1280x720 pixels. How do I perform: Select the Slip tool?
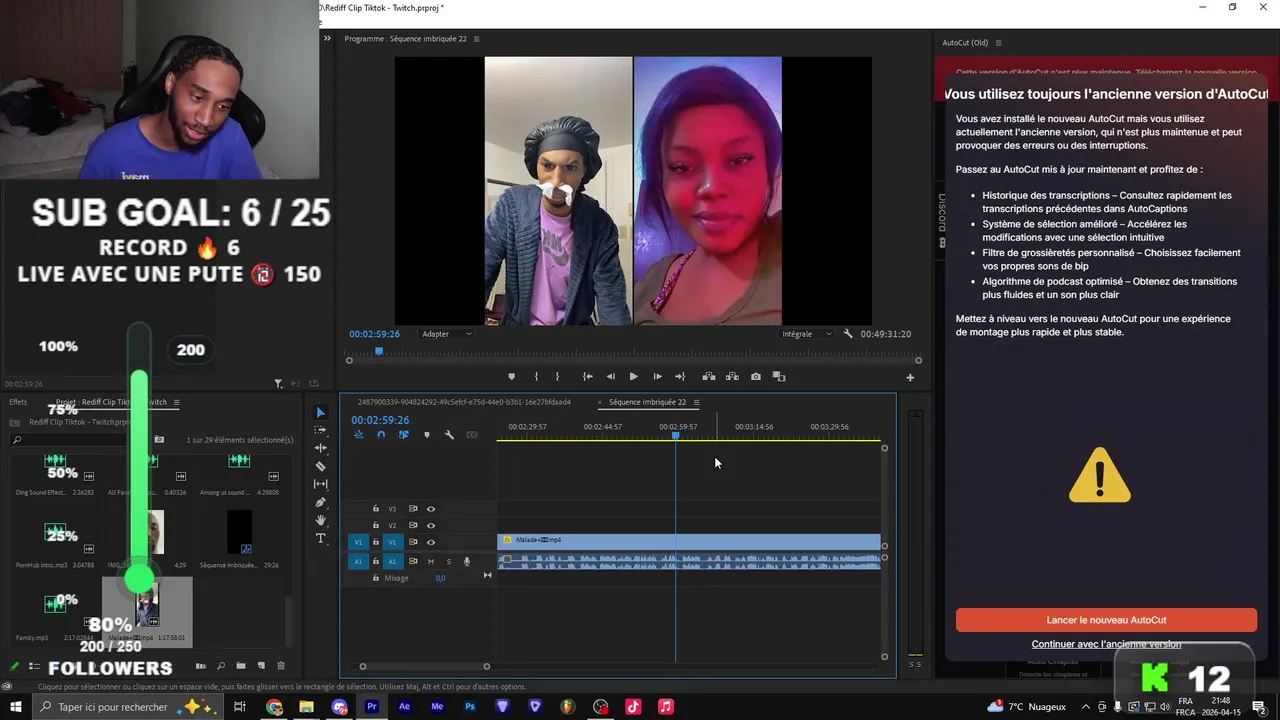[320, 484]
